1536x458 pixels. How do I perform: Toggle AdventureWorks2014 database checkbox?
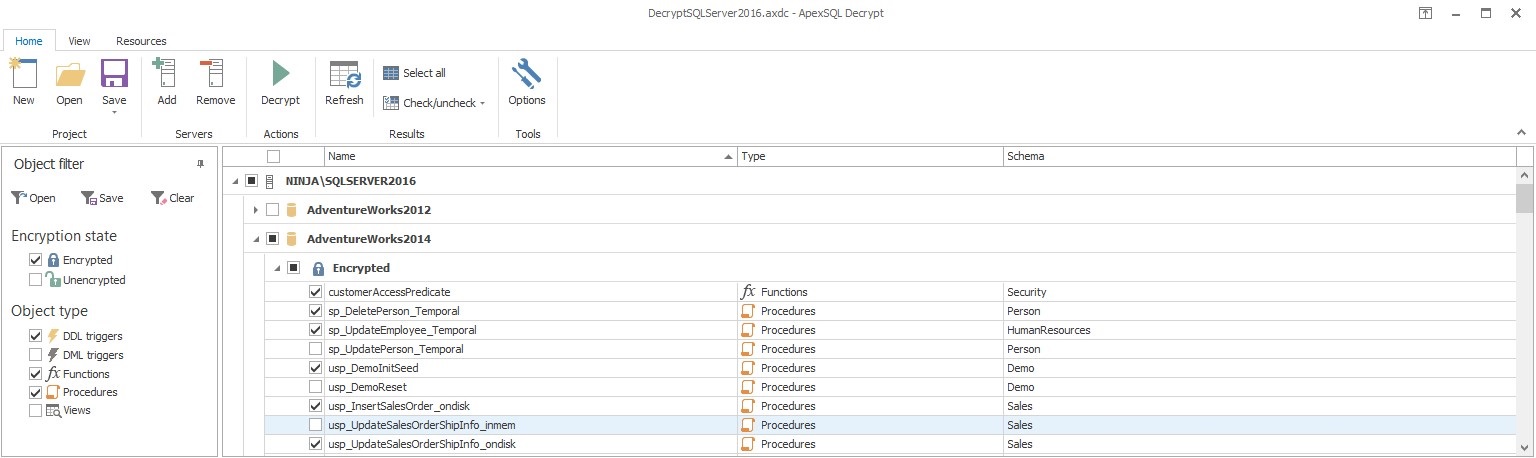[273, 239]
